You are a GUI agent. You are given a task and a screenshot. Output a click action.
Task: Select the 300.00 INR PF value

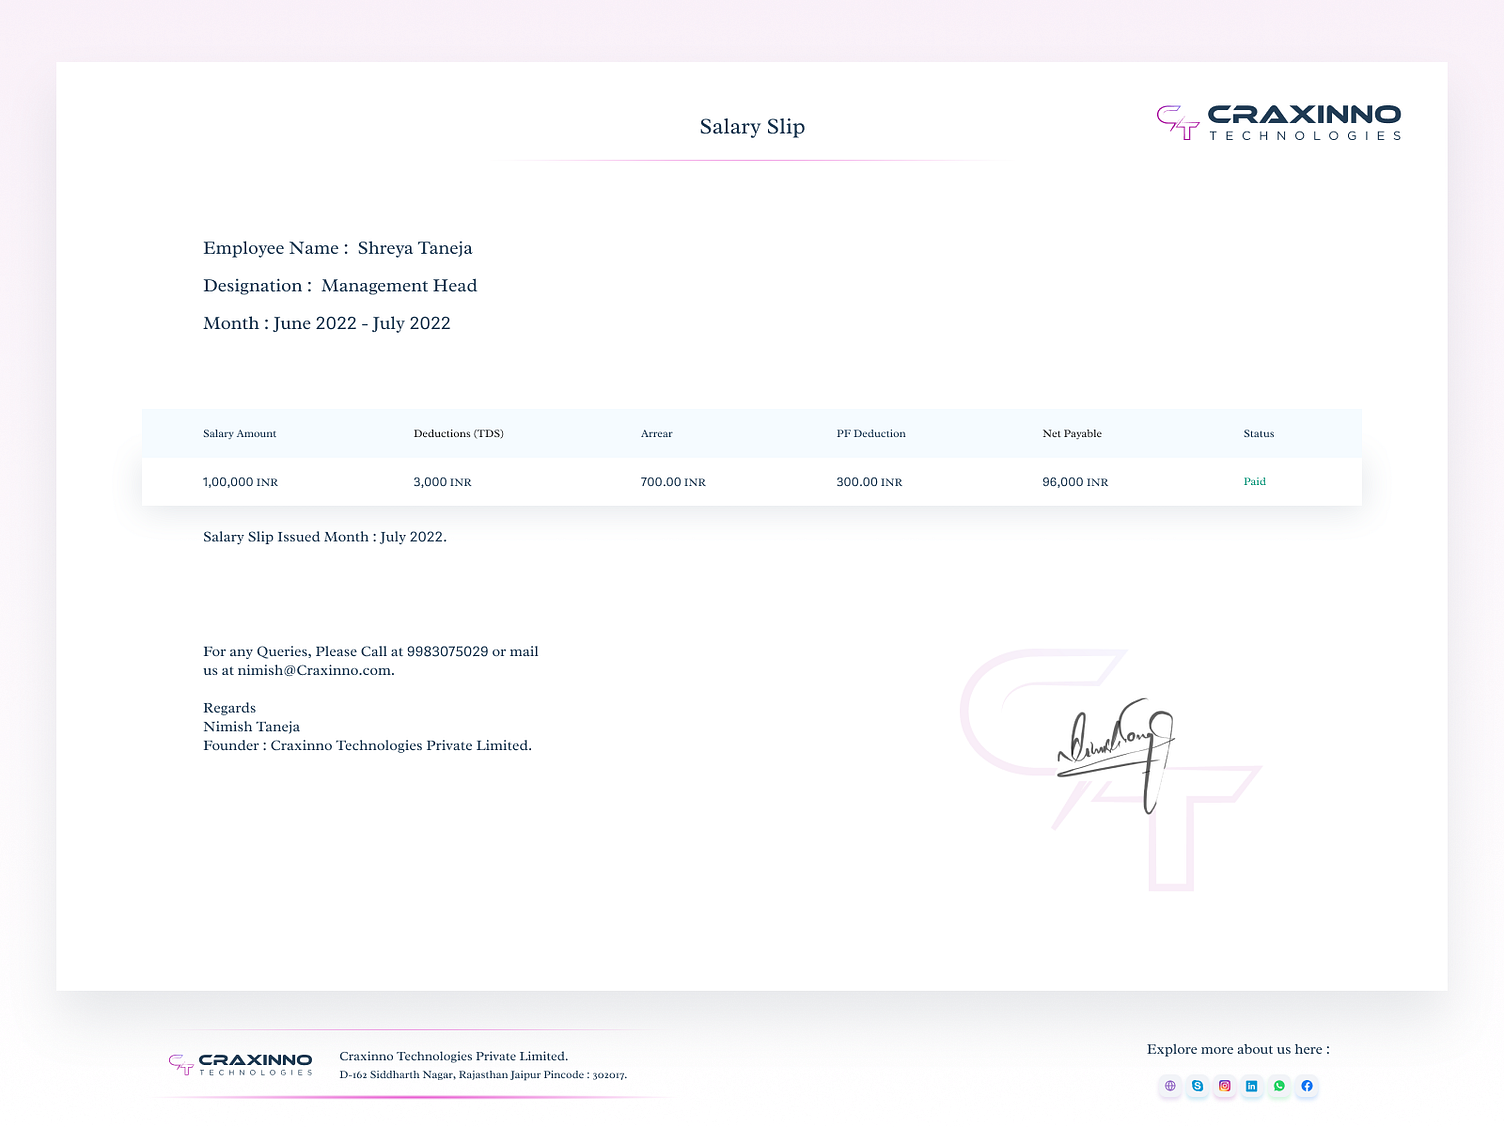coord(869,482)
